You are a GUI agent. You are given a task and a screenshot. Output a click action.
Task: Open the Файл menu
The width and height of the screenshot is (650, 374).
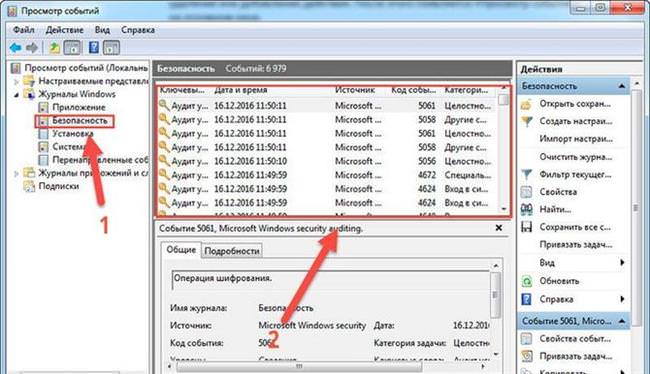coord(24,30)
